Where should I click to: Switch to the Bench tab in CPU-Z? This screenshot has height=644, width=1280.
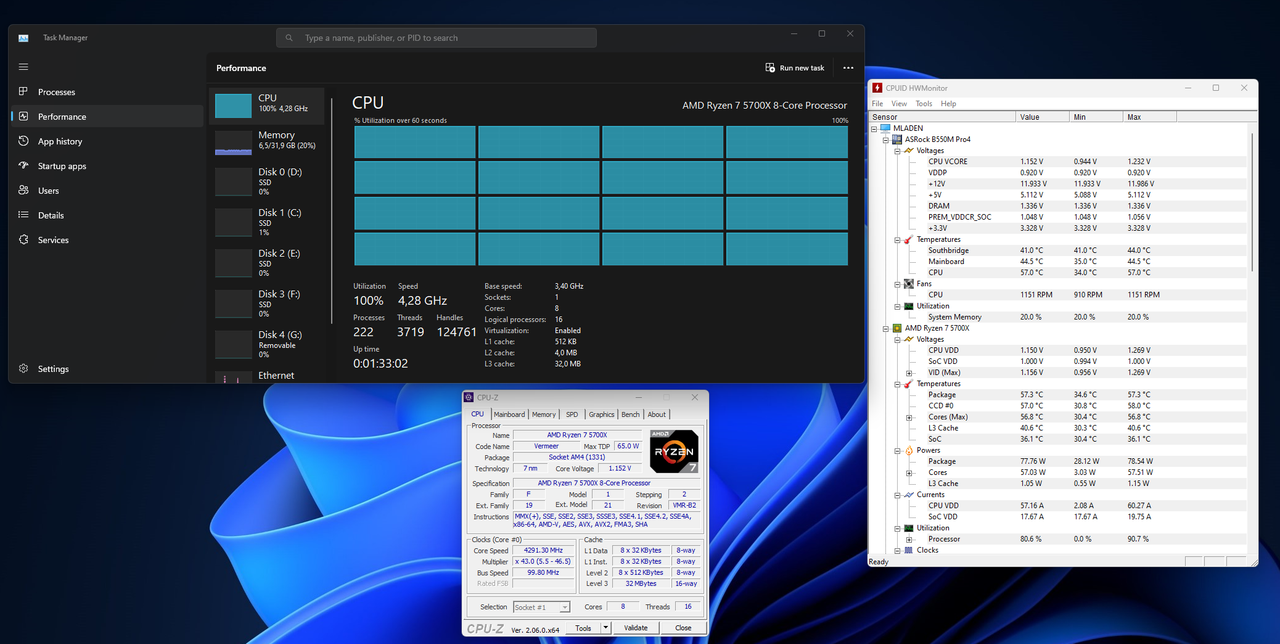[x=631, y=414]
